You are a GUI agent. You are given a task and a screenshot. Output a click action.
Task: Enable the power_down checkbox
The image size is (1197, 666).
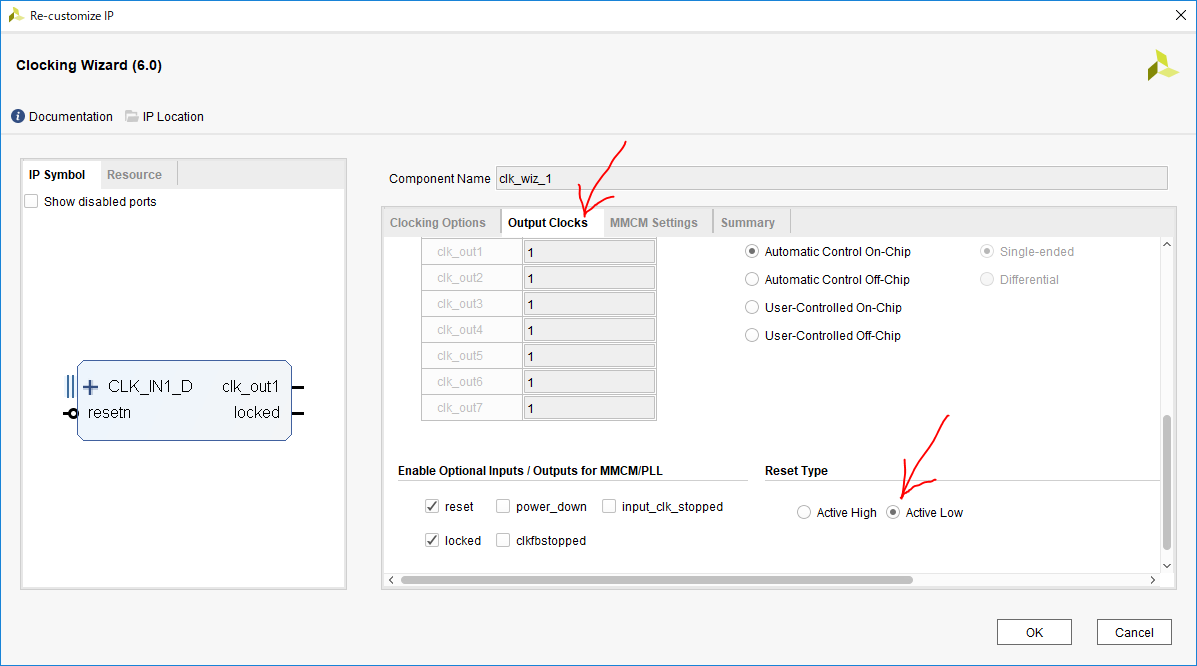[503, 507]
